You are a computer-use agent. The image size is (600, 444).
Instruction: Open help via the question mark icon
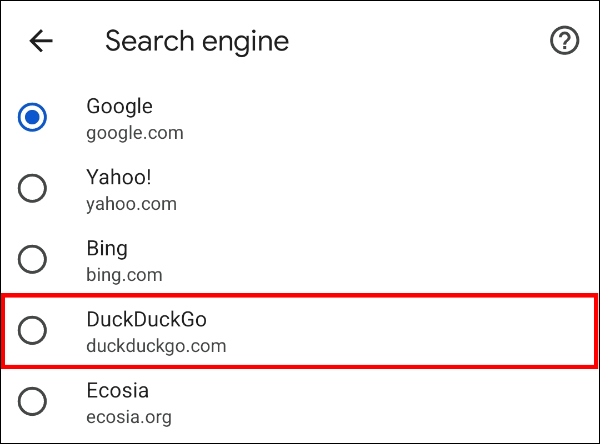tap(564, 40)
